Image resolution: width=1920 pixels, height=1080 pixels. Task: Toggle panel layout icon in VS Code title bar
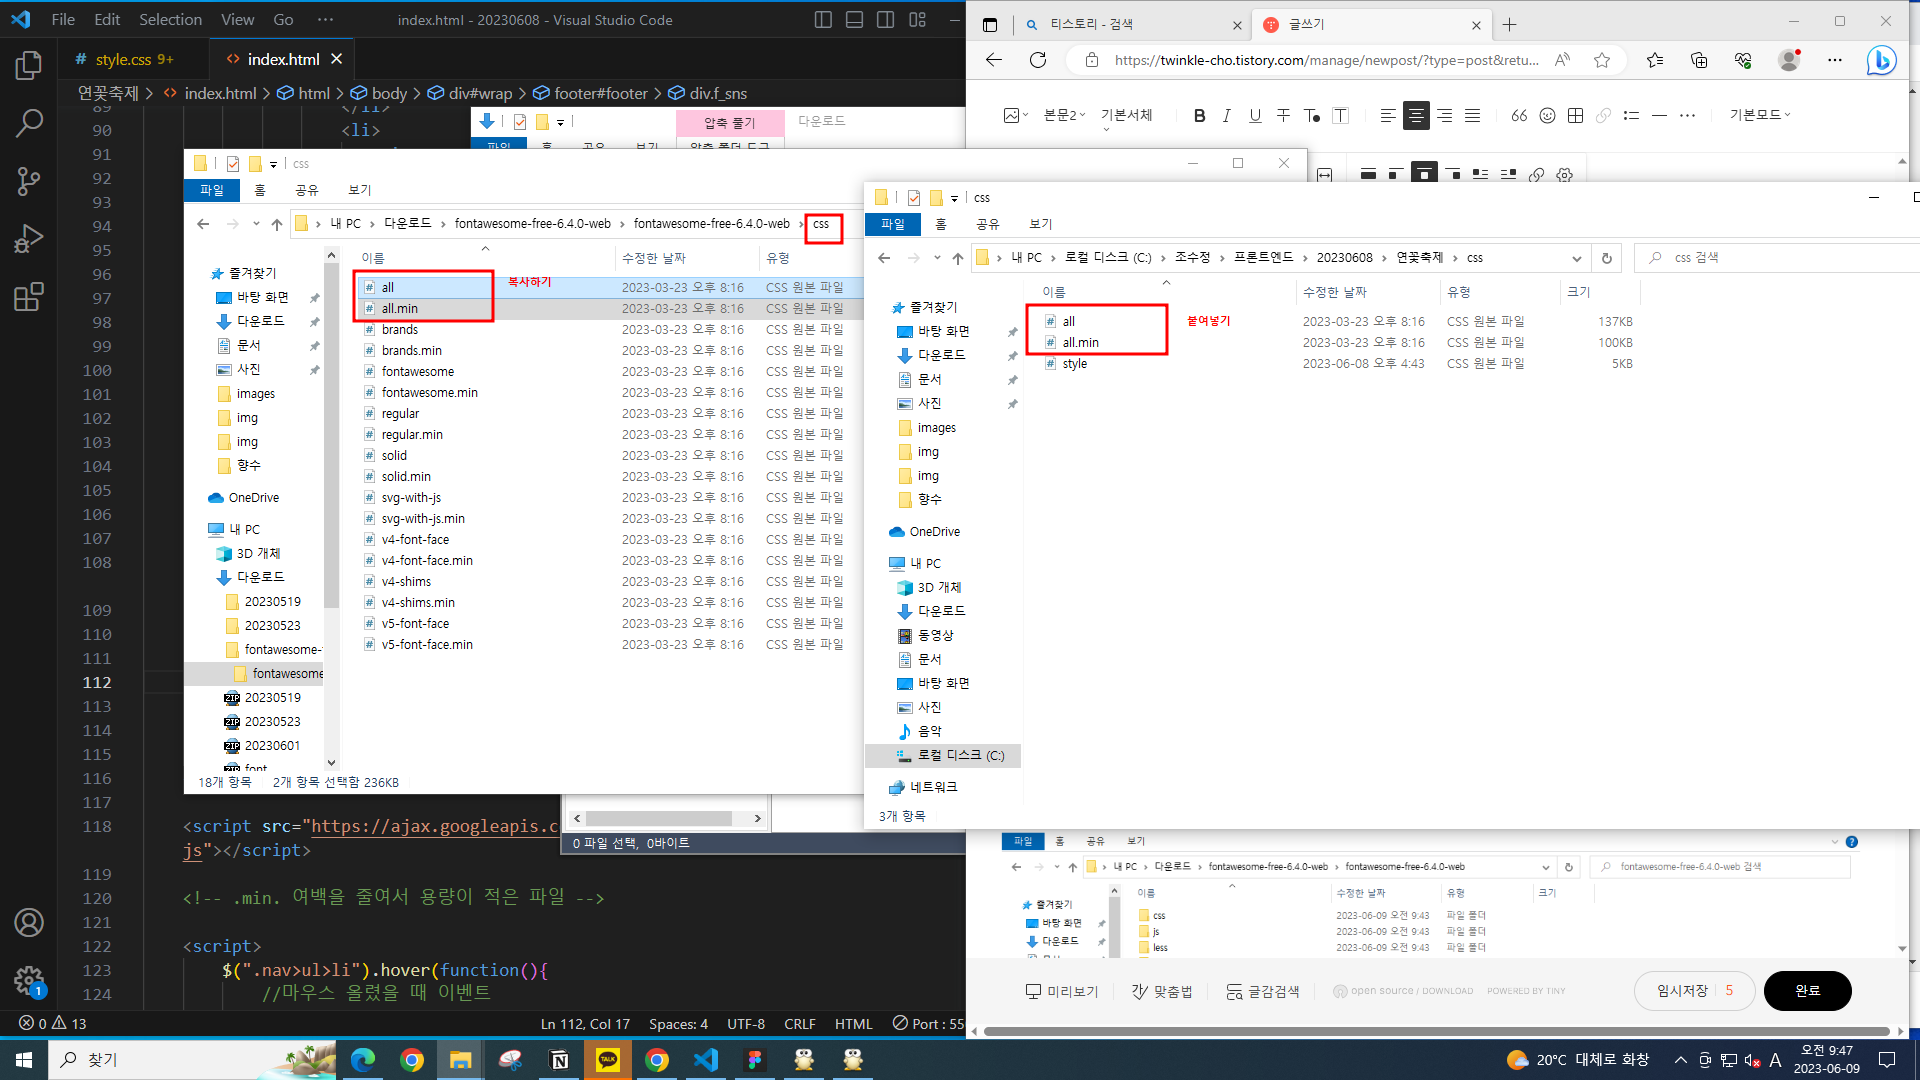pyautogui.click(x=854, y=20)
